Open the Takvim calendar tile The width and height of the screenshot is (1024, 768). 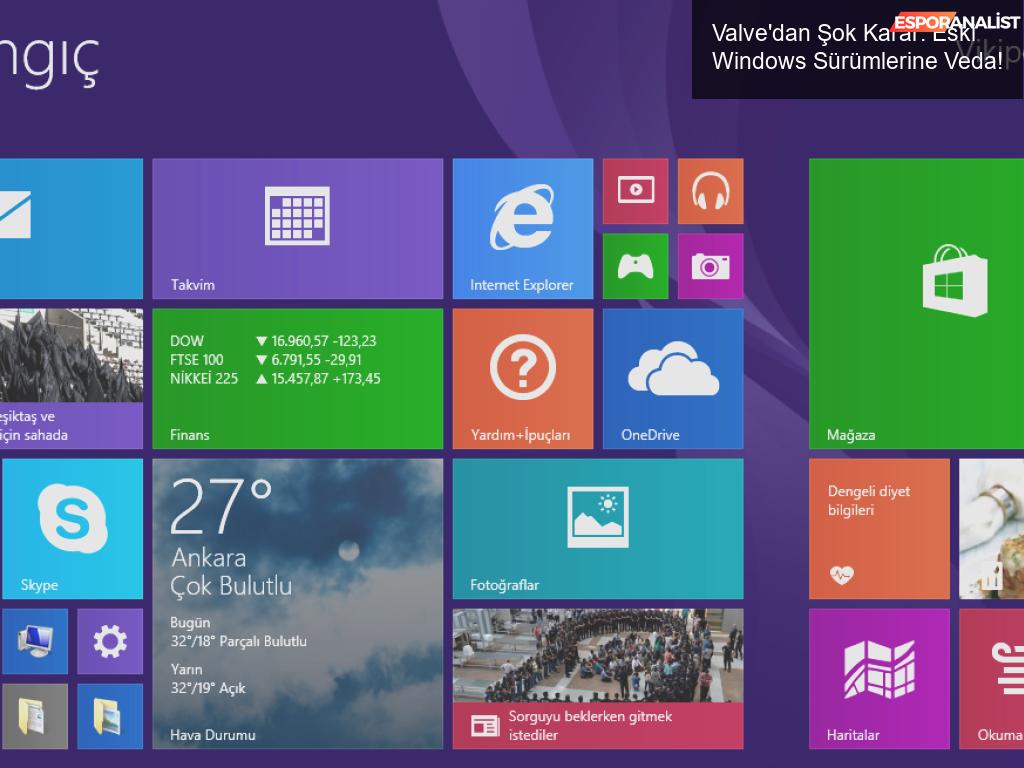(x=297, y=228)
